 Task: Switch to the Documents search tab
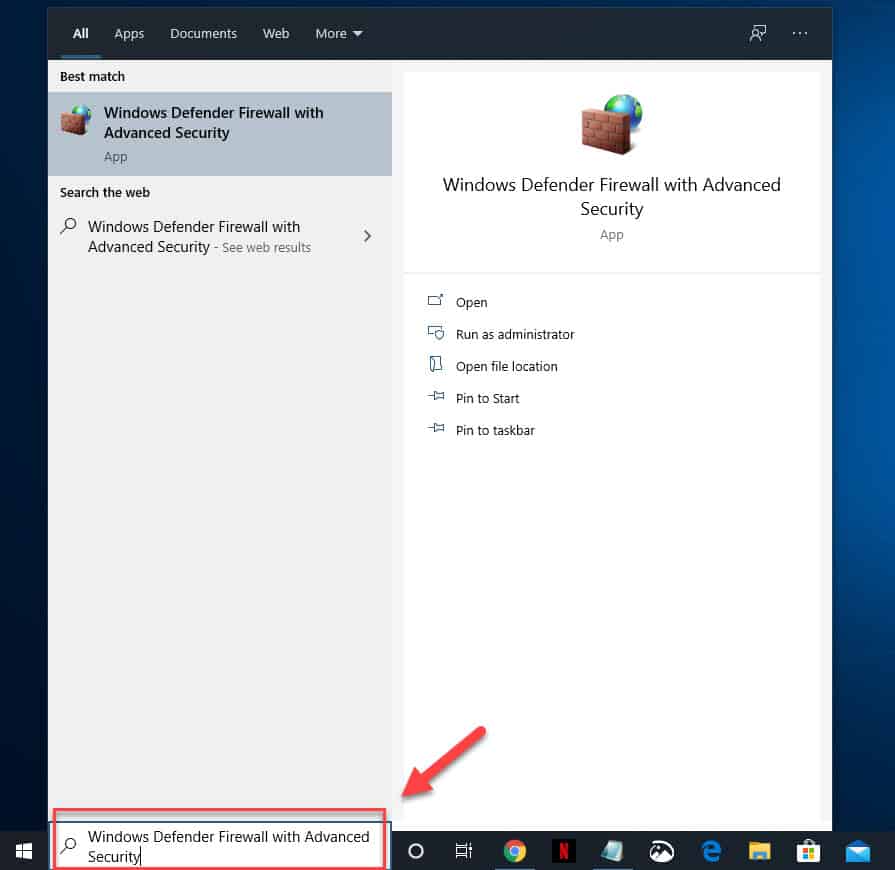[x=203, y=34]
